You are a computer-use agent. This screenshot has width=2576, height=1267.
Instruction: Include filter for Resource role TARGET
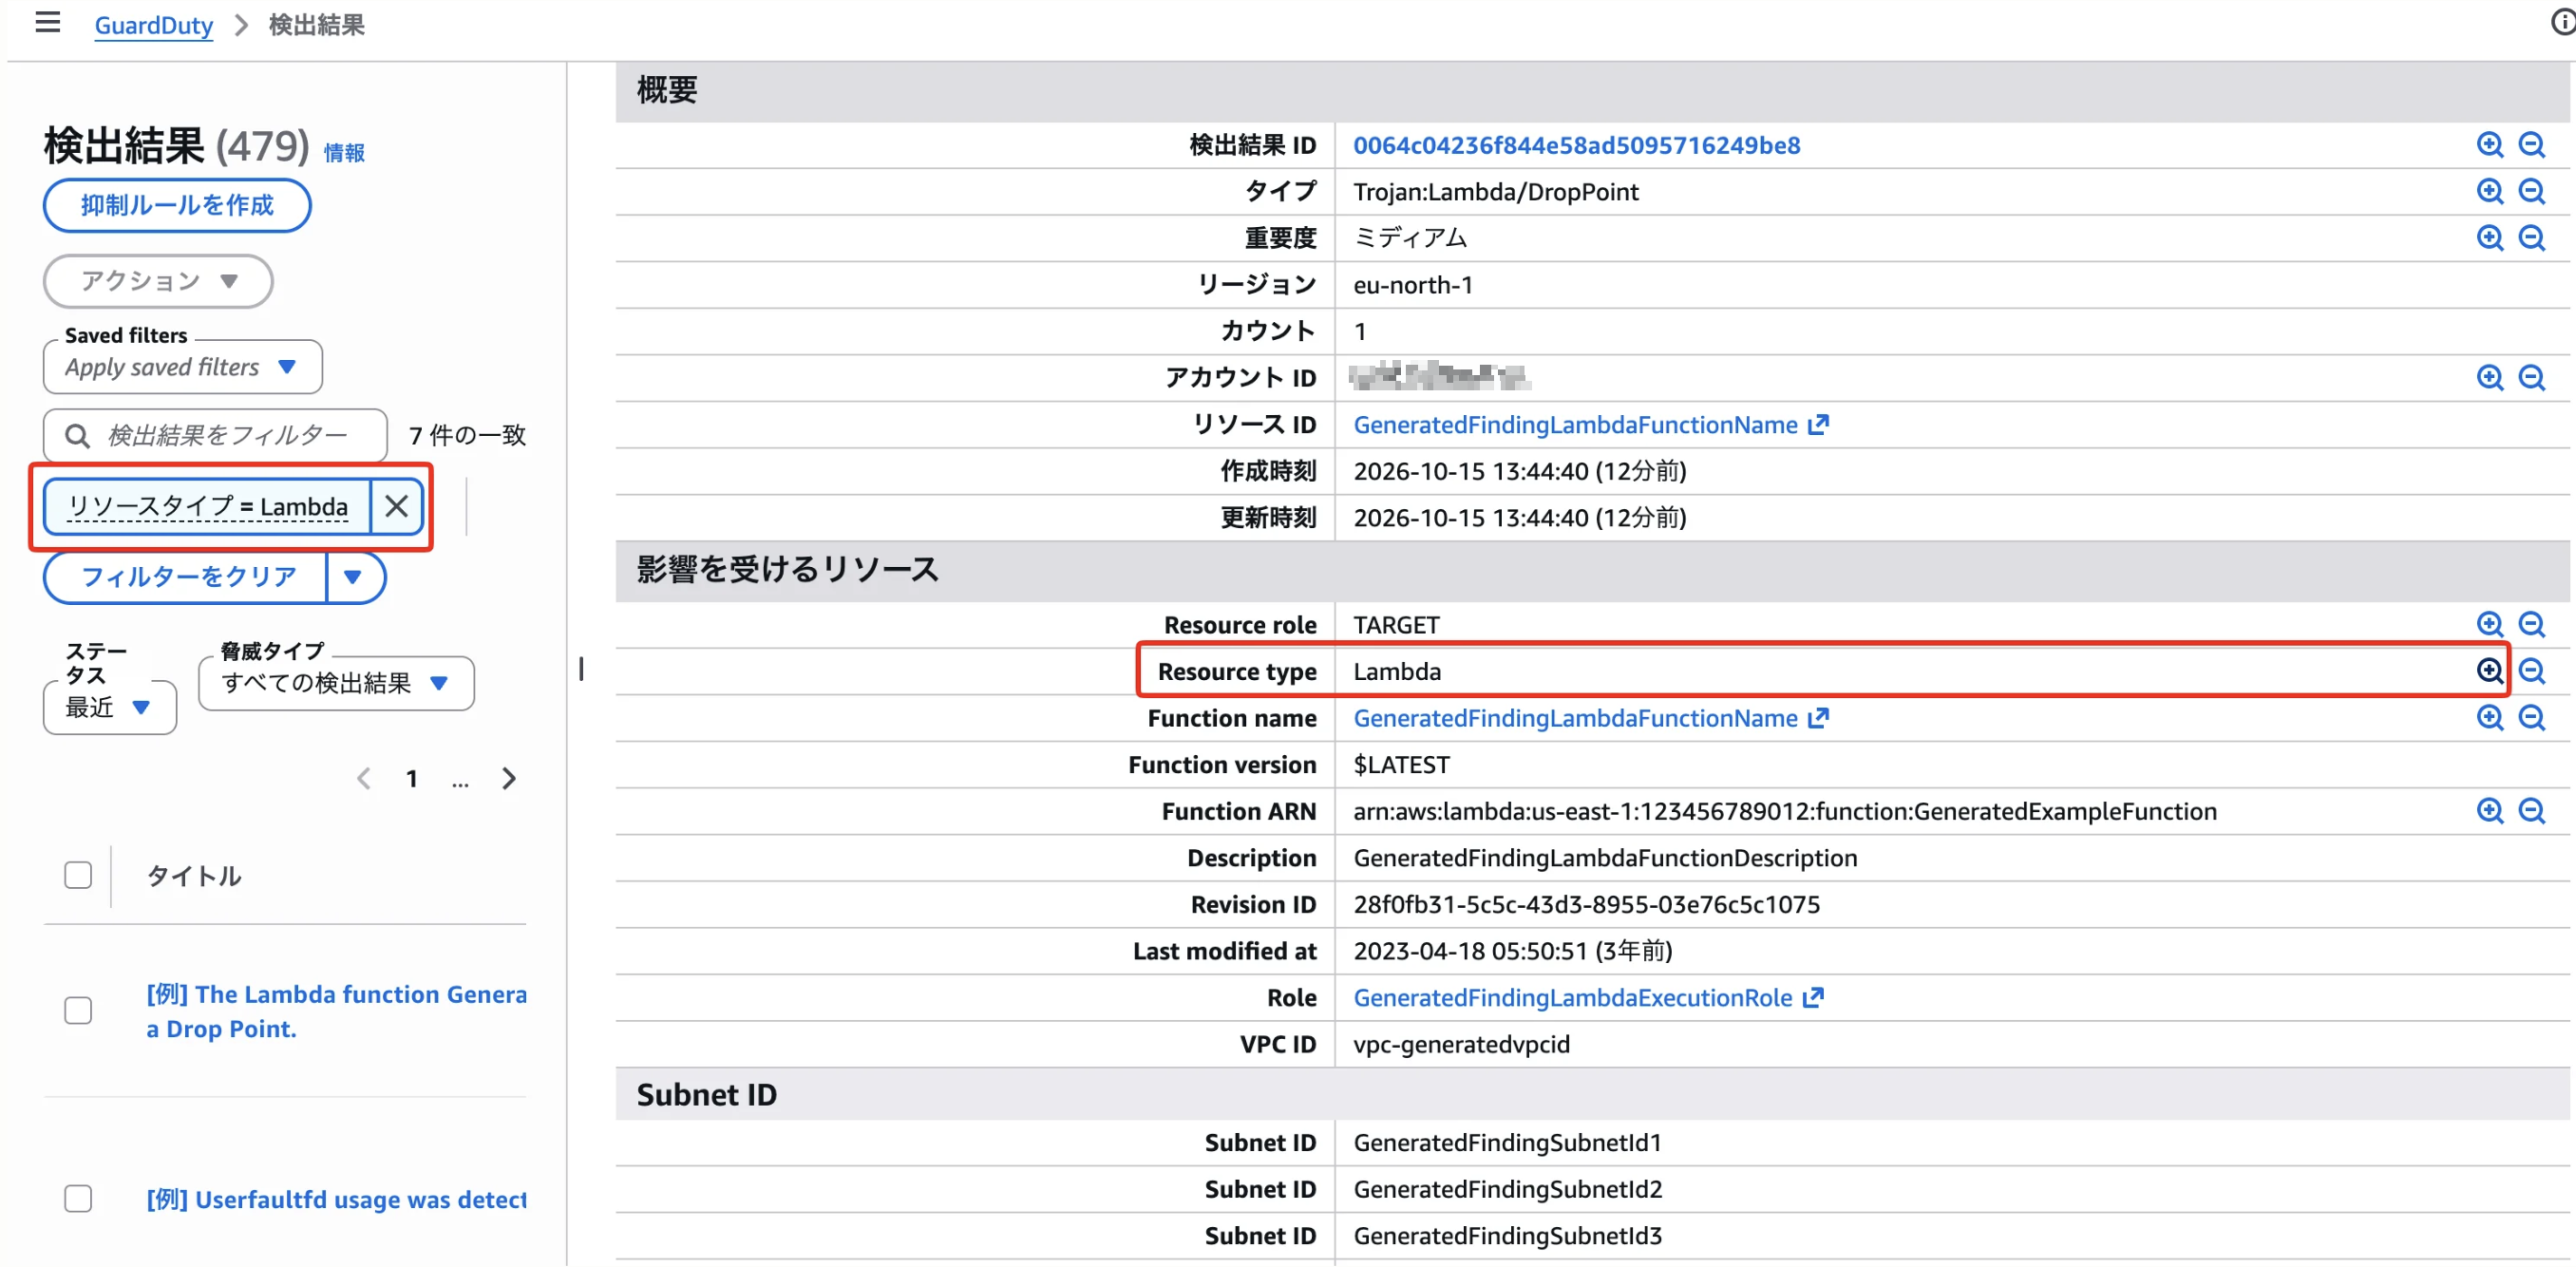(x=2489, y=625)
